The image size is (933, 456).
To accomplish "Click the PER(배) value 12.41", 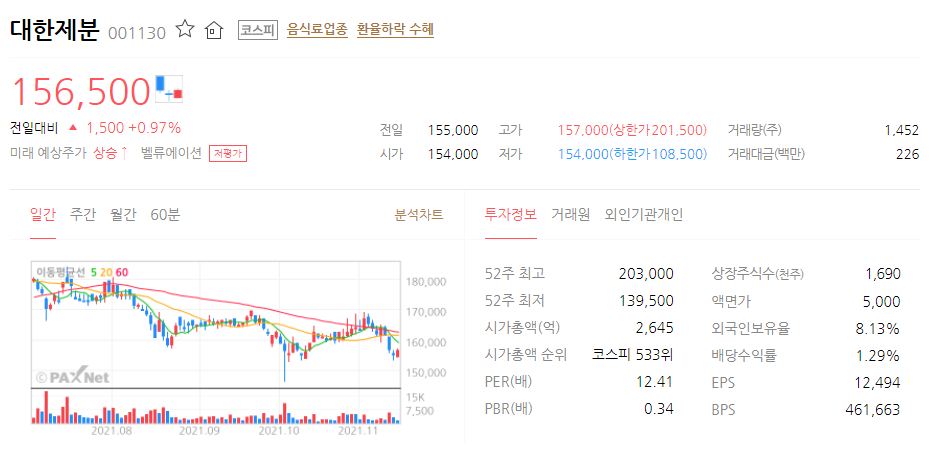I will [656, 382].
